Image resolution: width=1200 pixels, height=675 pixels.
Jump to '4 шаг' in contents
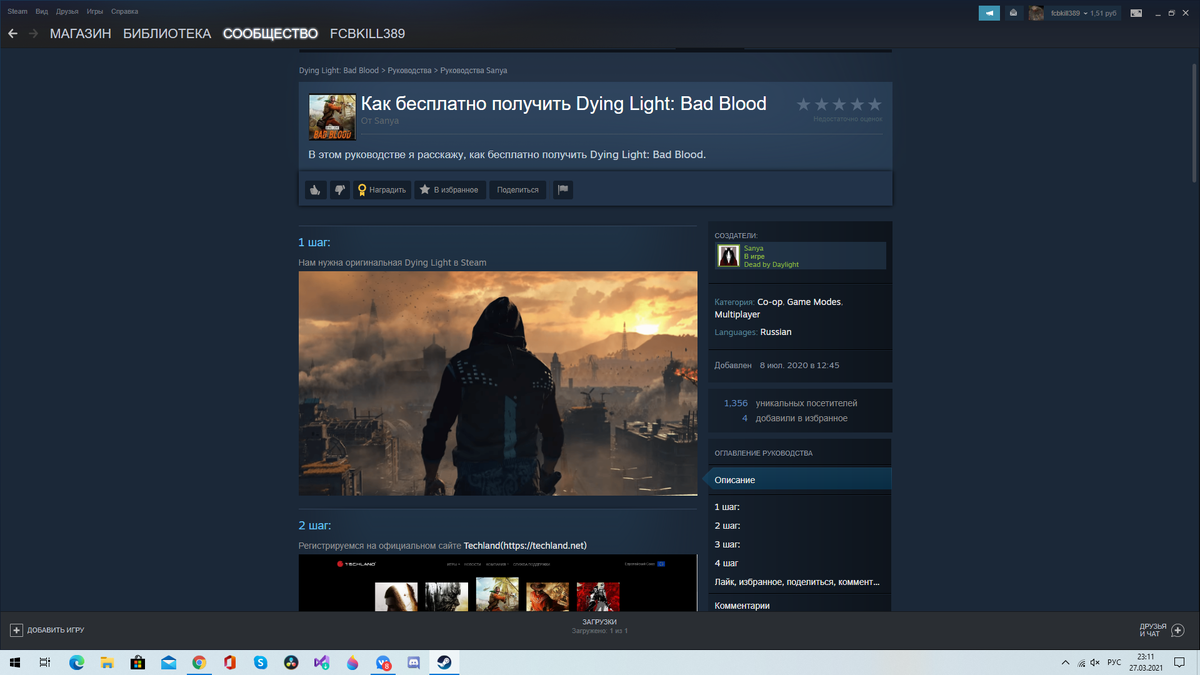coord(726,564)
